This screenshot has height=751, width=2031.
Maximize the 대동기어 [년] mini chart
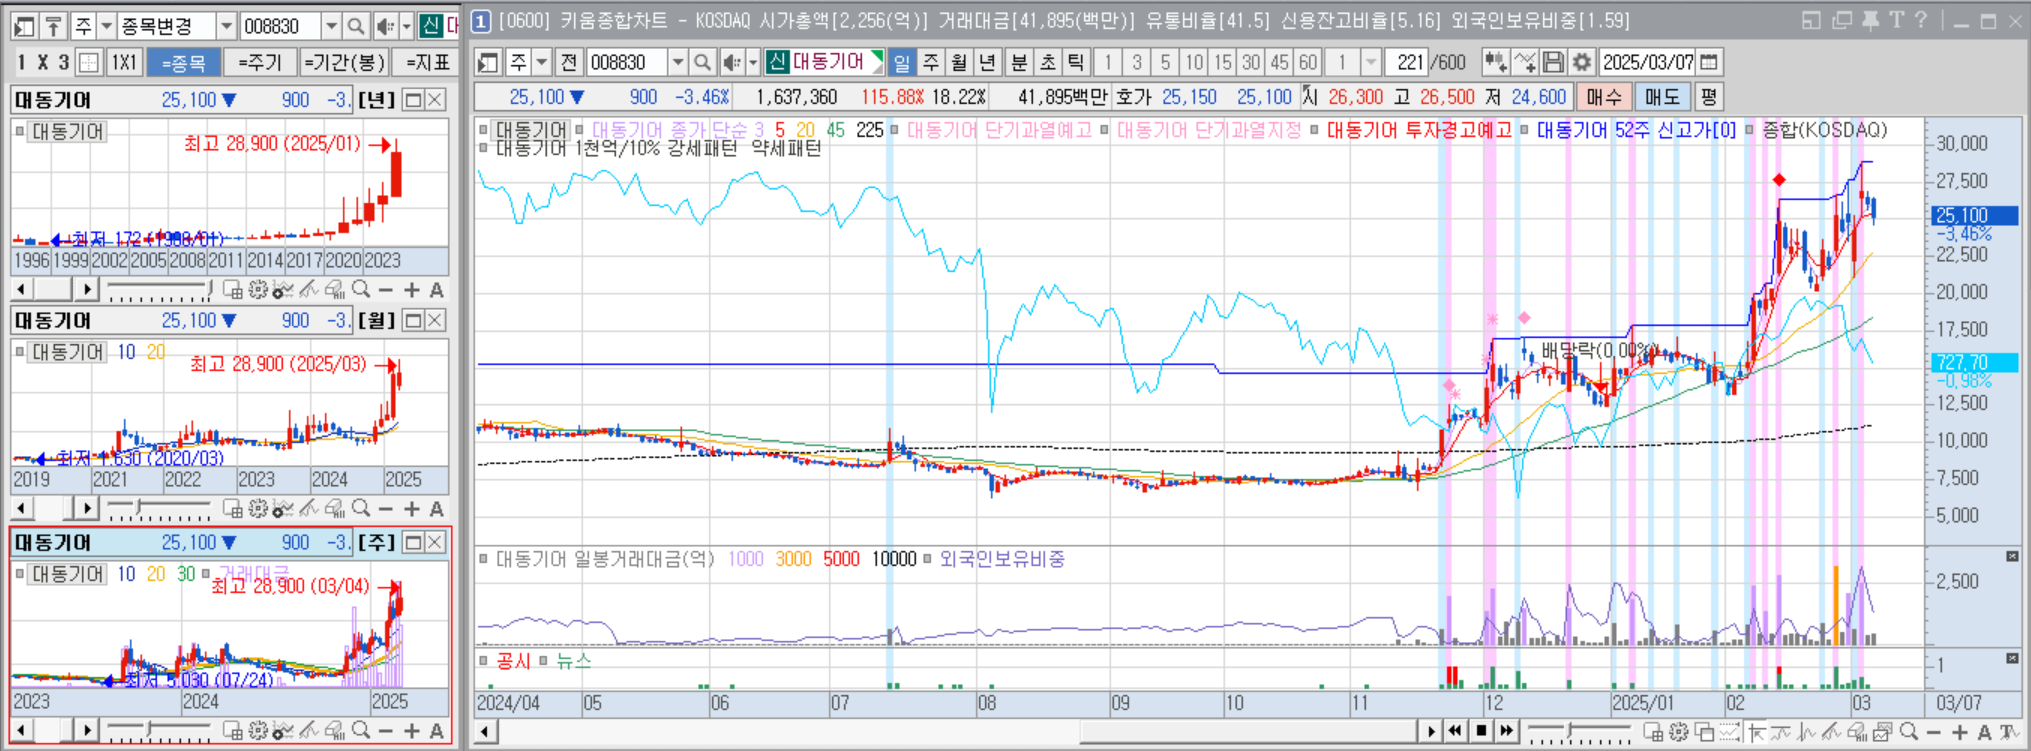pyautogui.click(x=413, y=99)
